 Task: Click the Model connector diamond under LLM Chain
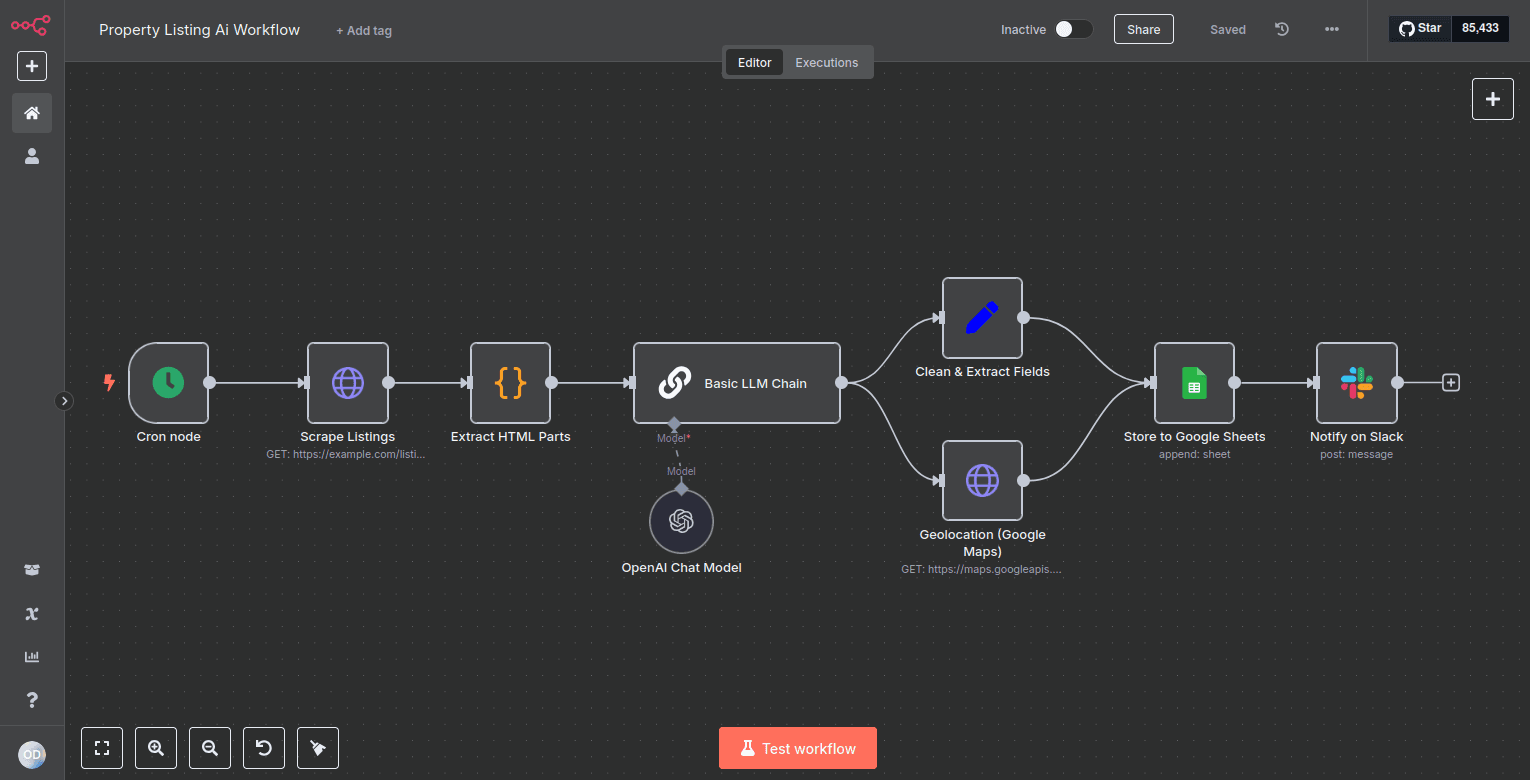coord(674,424)
